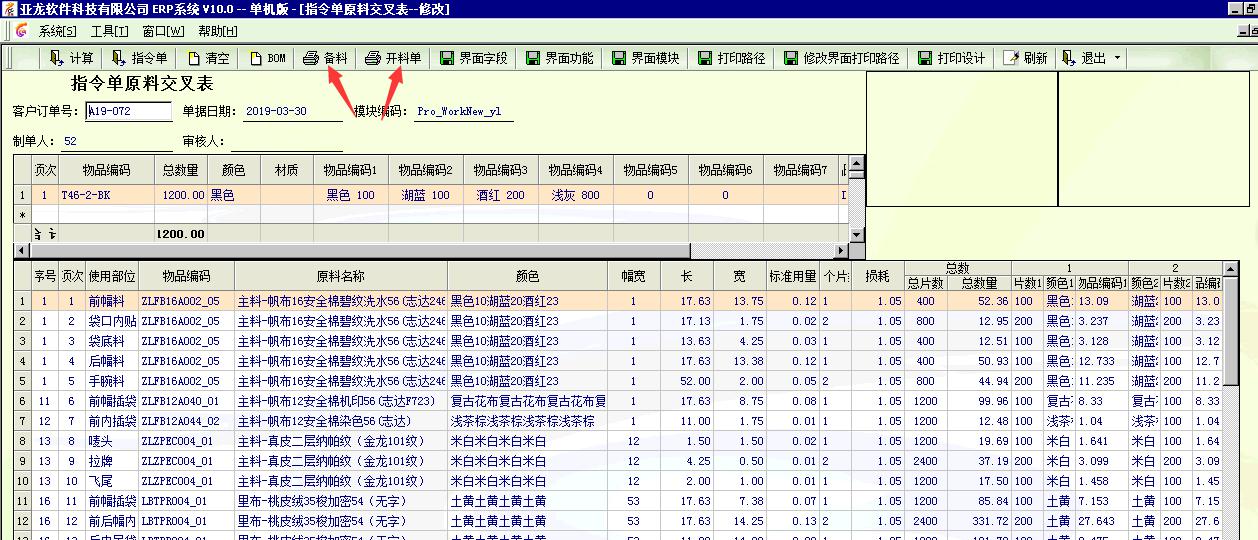Click the 清空 clear button
The width and height of the screenshot is (1258, 540).
208,58
